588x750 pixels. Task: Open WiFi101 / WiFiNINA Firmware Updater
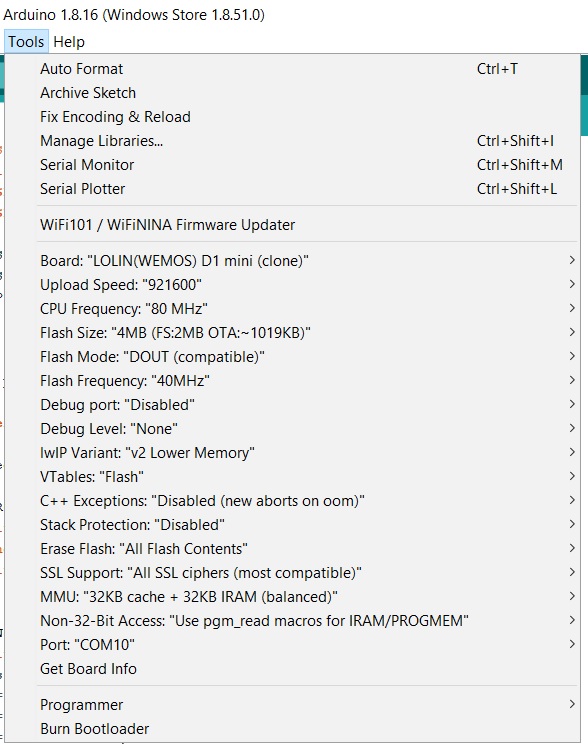coord(292,224)
